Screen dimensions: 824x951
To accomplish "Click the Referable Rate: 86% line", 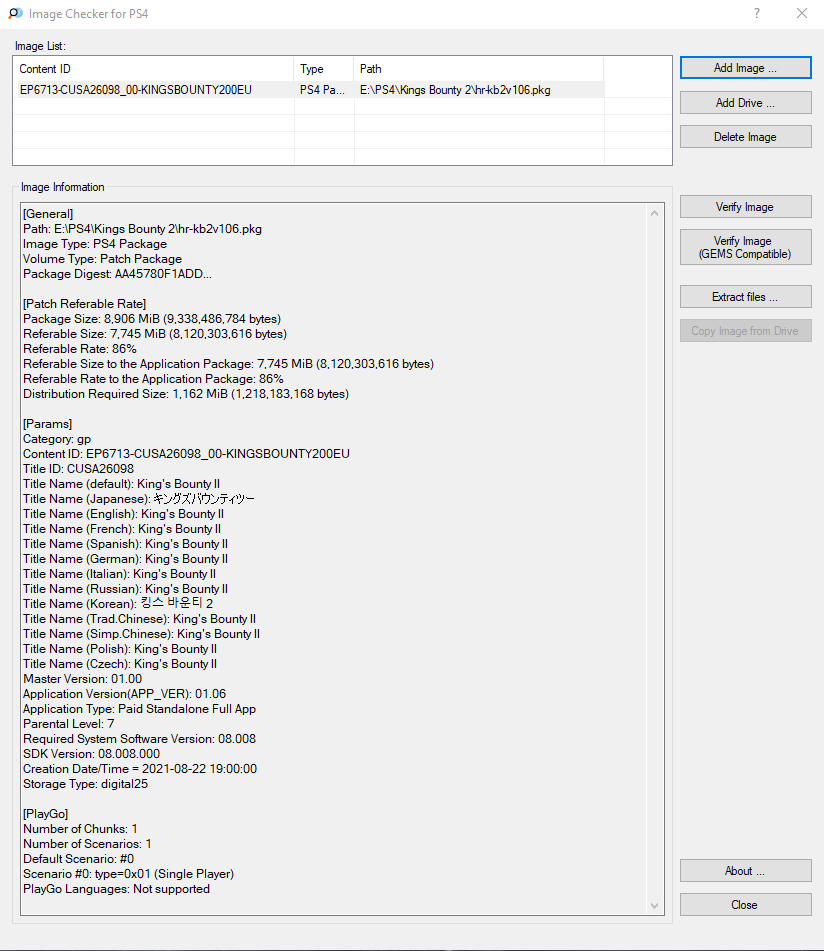I will (80, 348).
